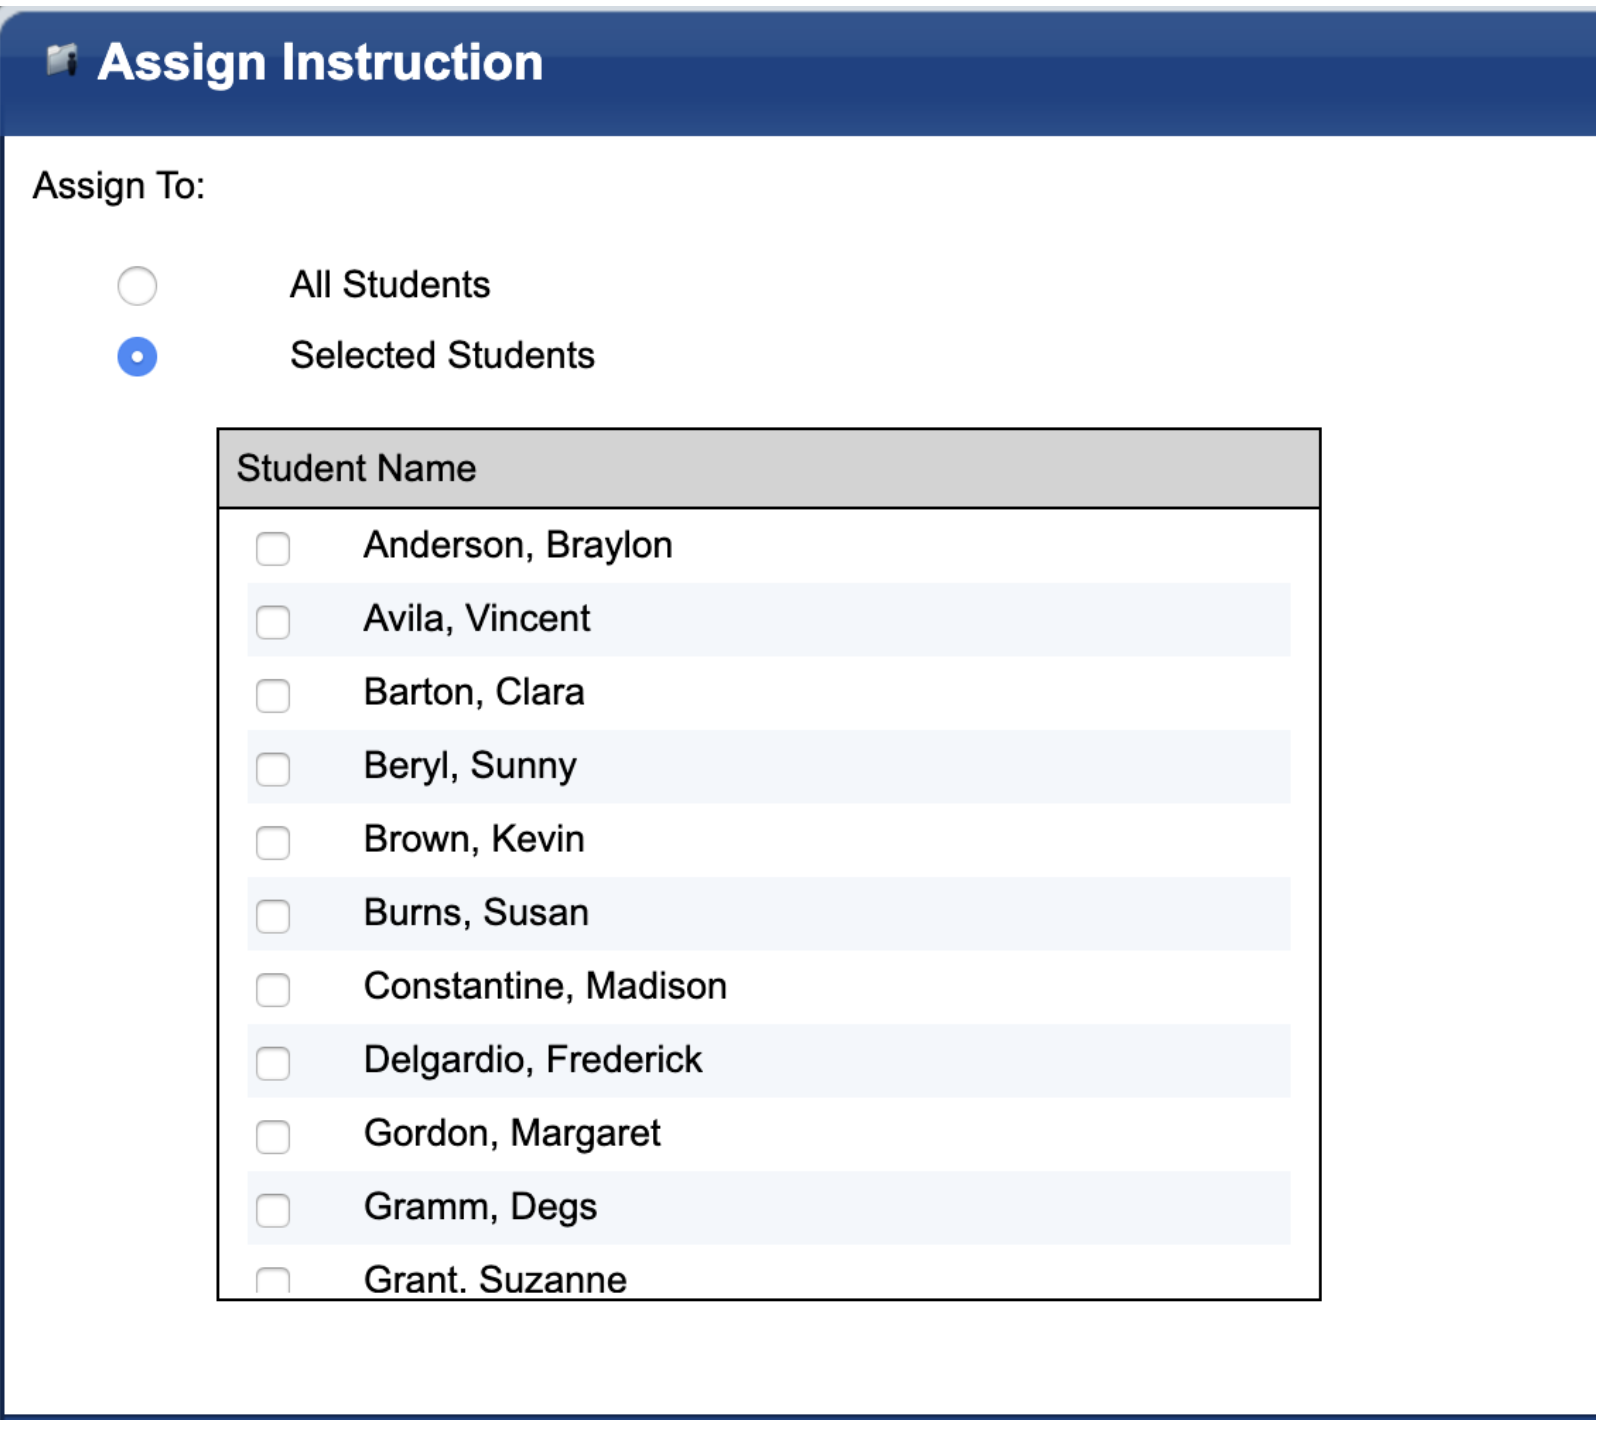Enable the checkbox beside Gordon, Margaret
The image size is (1602, 1436).
pos(272,1135)
